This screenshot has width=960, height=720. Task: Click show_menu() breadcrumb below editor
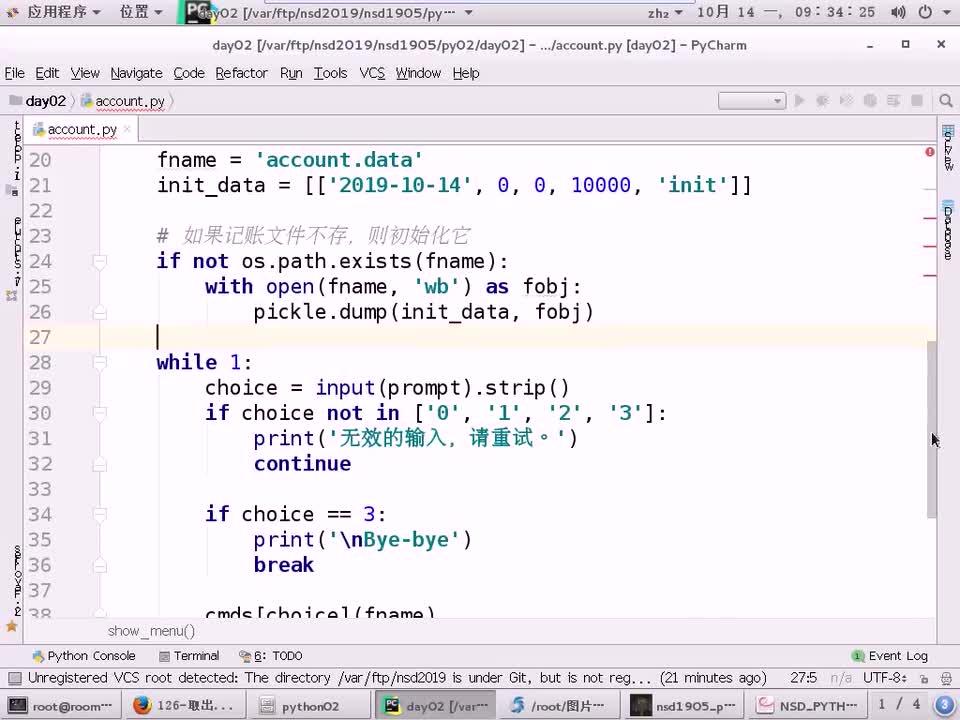tap(151, 631)
